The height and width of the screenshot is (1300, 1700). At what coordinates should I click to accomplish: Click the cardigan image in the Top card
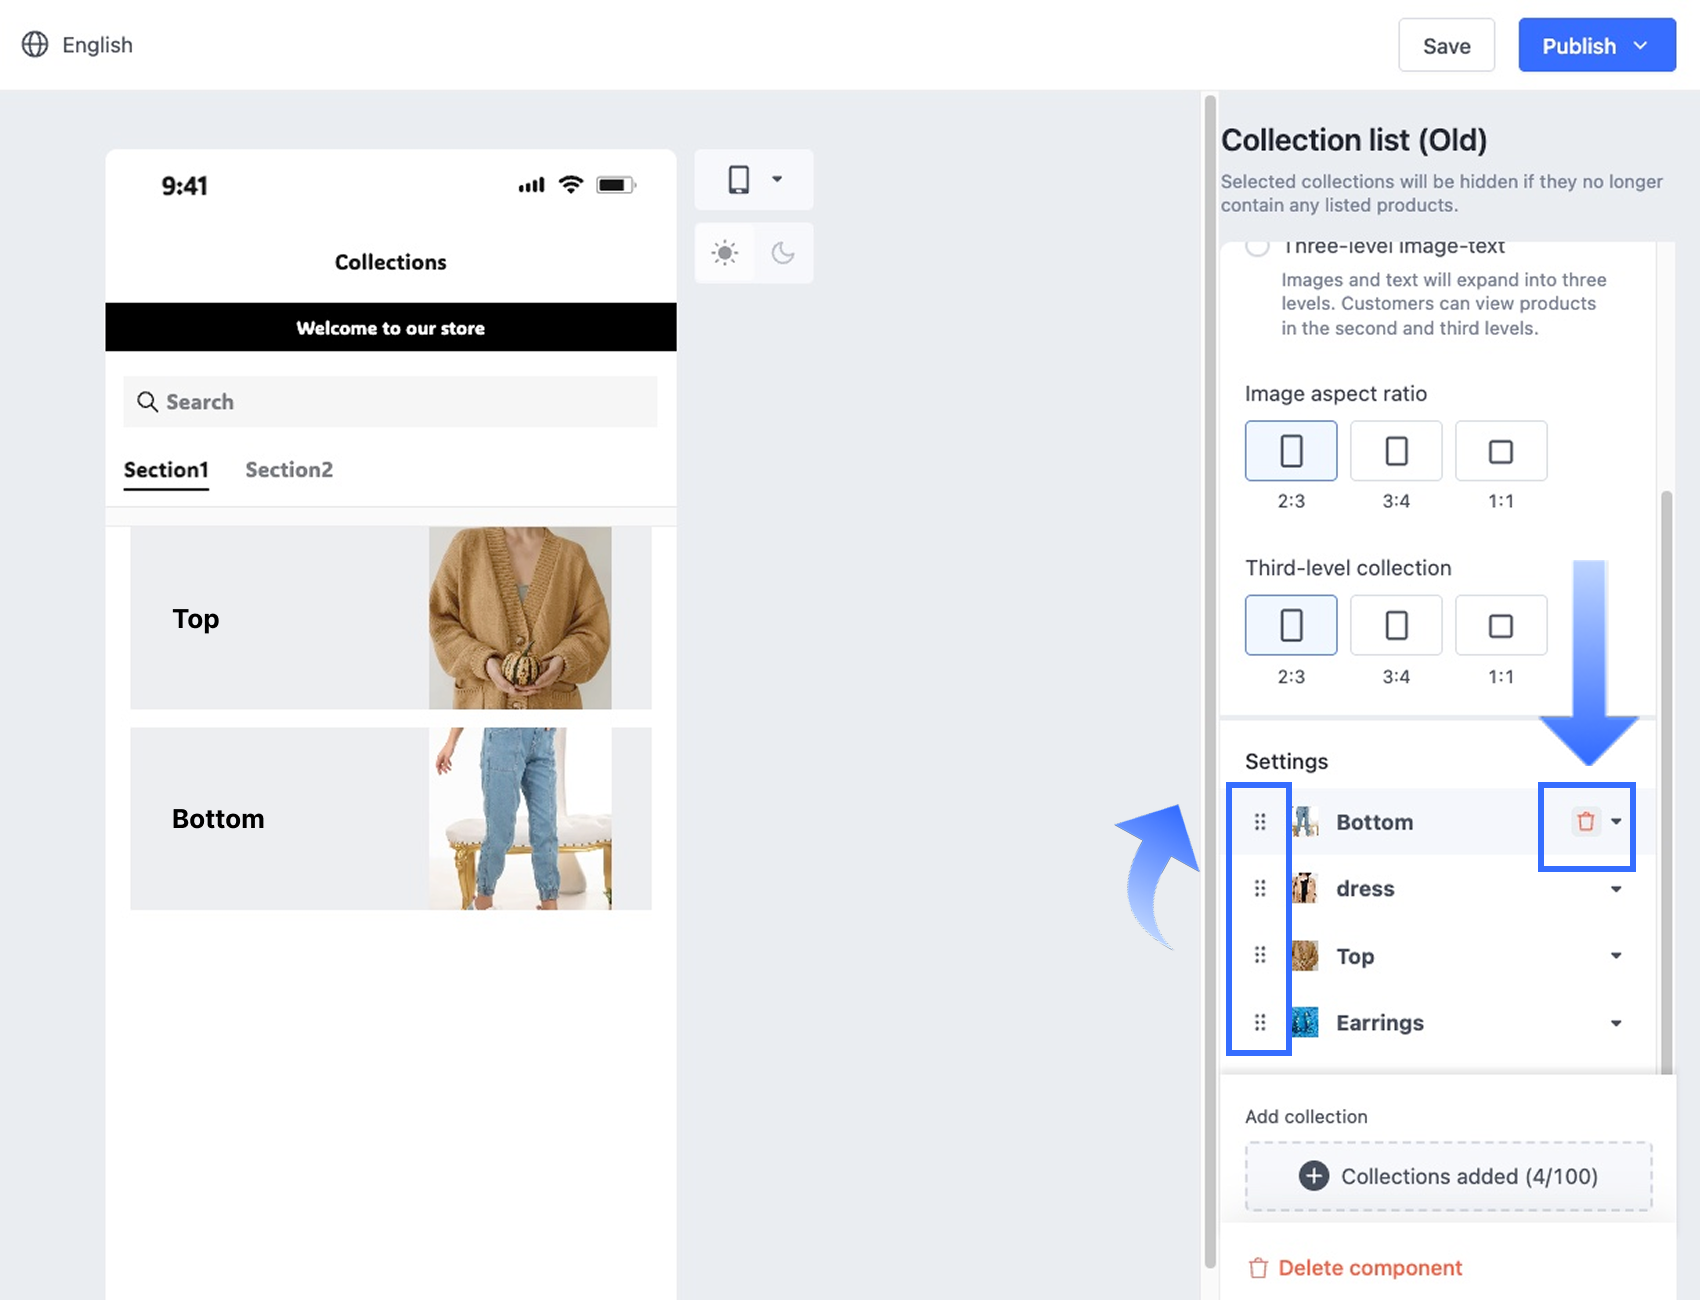click(520, 618)
